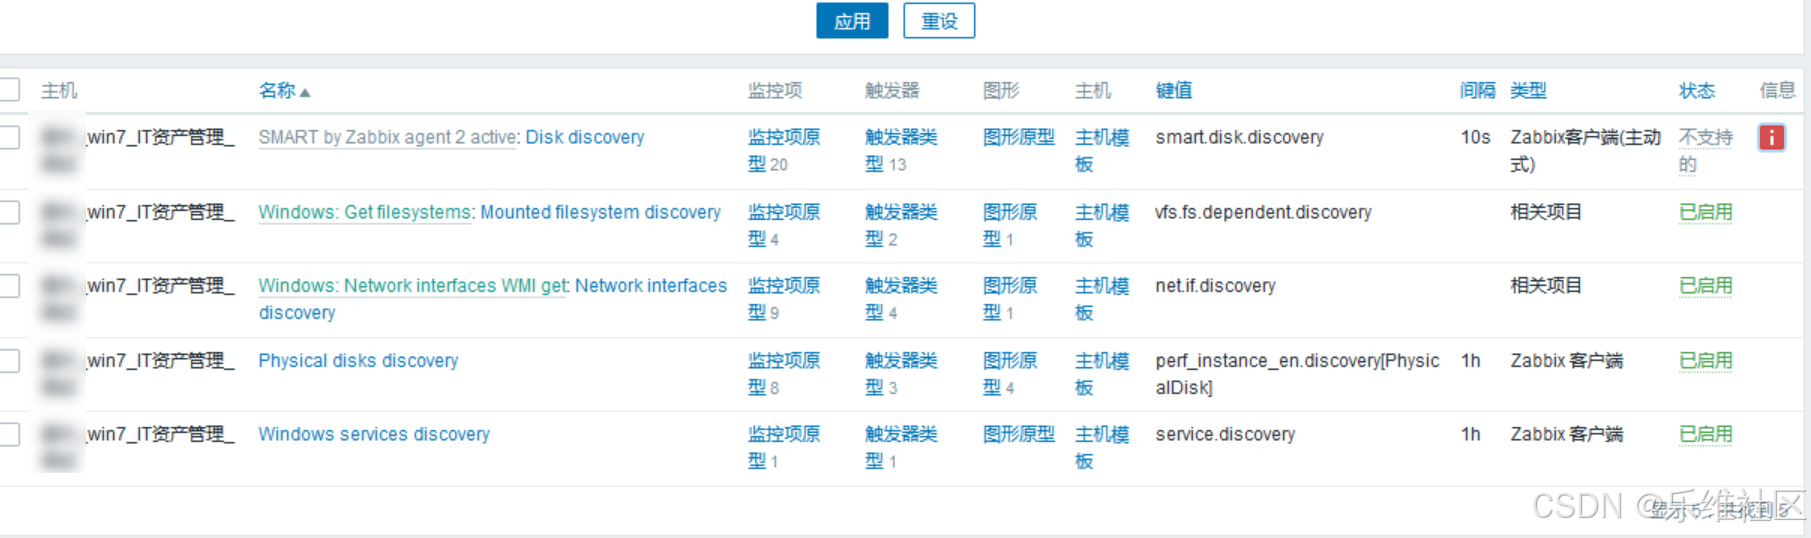Viewport: 1811px width, 538px height.
Task: Open 图形原型 for Windows services discovery row
Action: [1018, 434]
